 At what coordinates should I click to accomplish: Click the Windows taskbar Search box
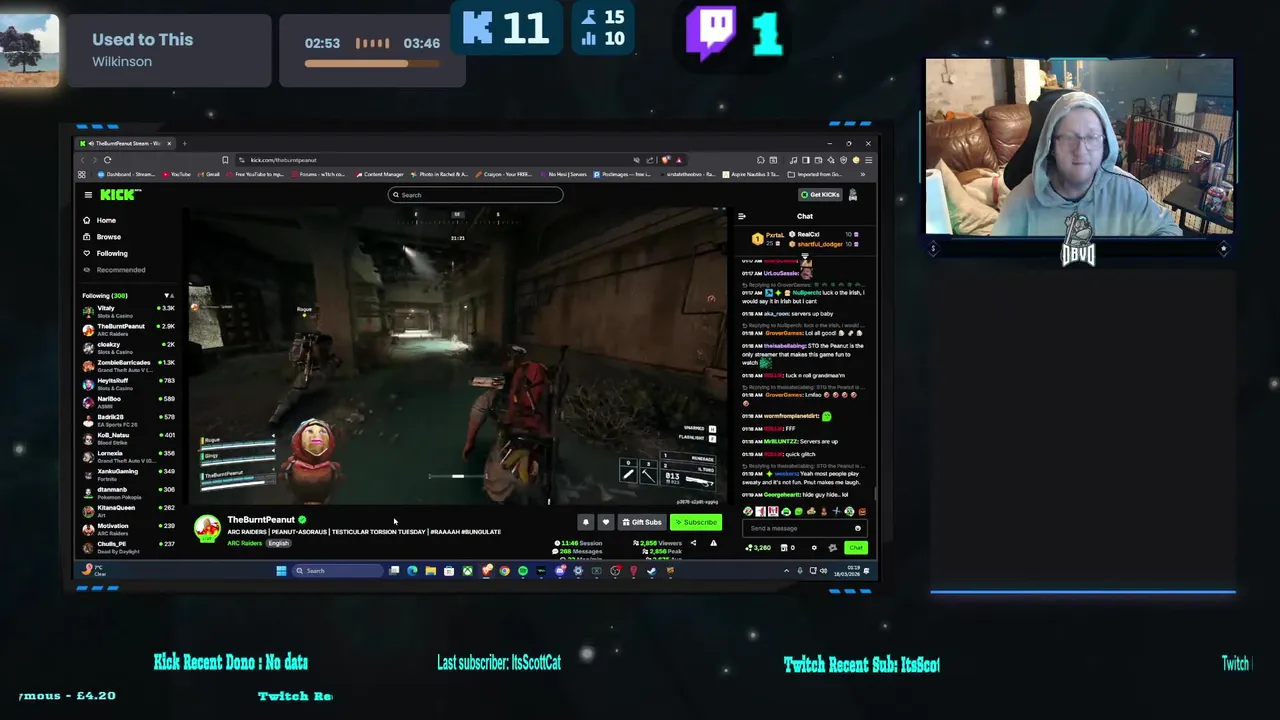pyautogui.click(x=337, y=571)
